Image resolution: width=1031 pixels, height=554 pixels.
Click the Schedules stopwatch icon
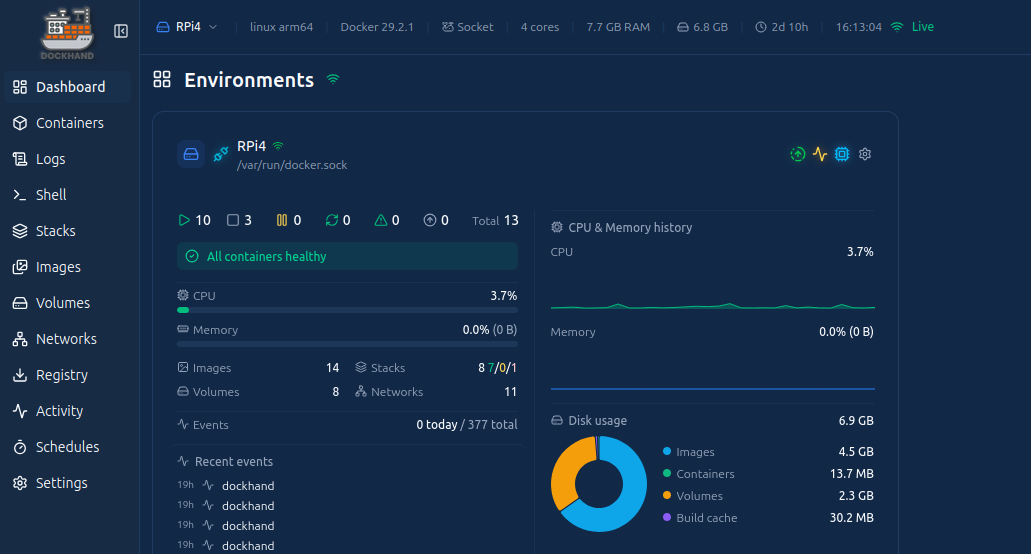pos(19,447)
